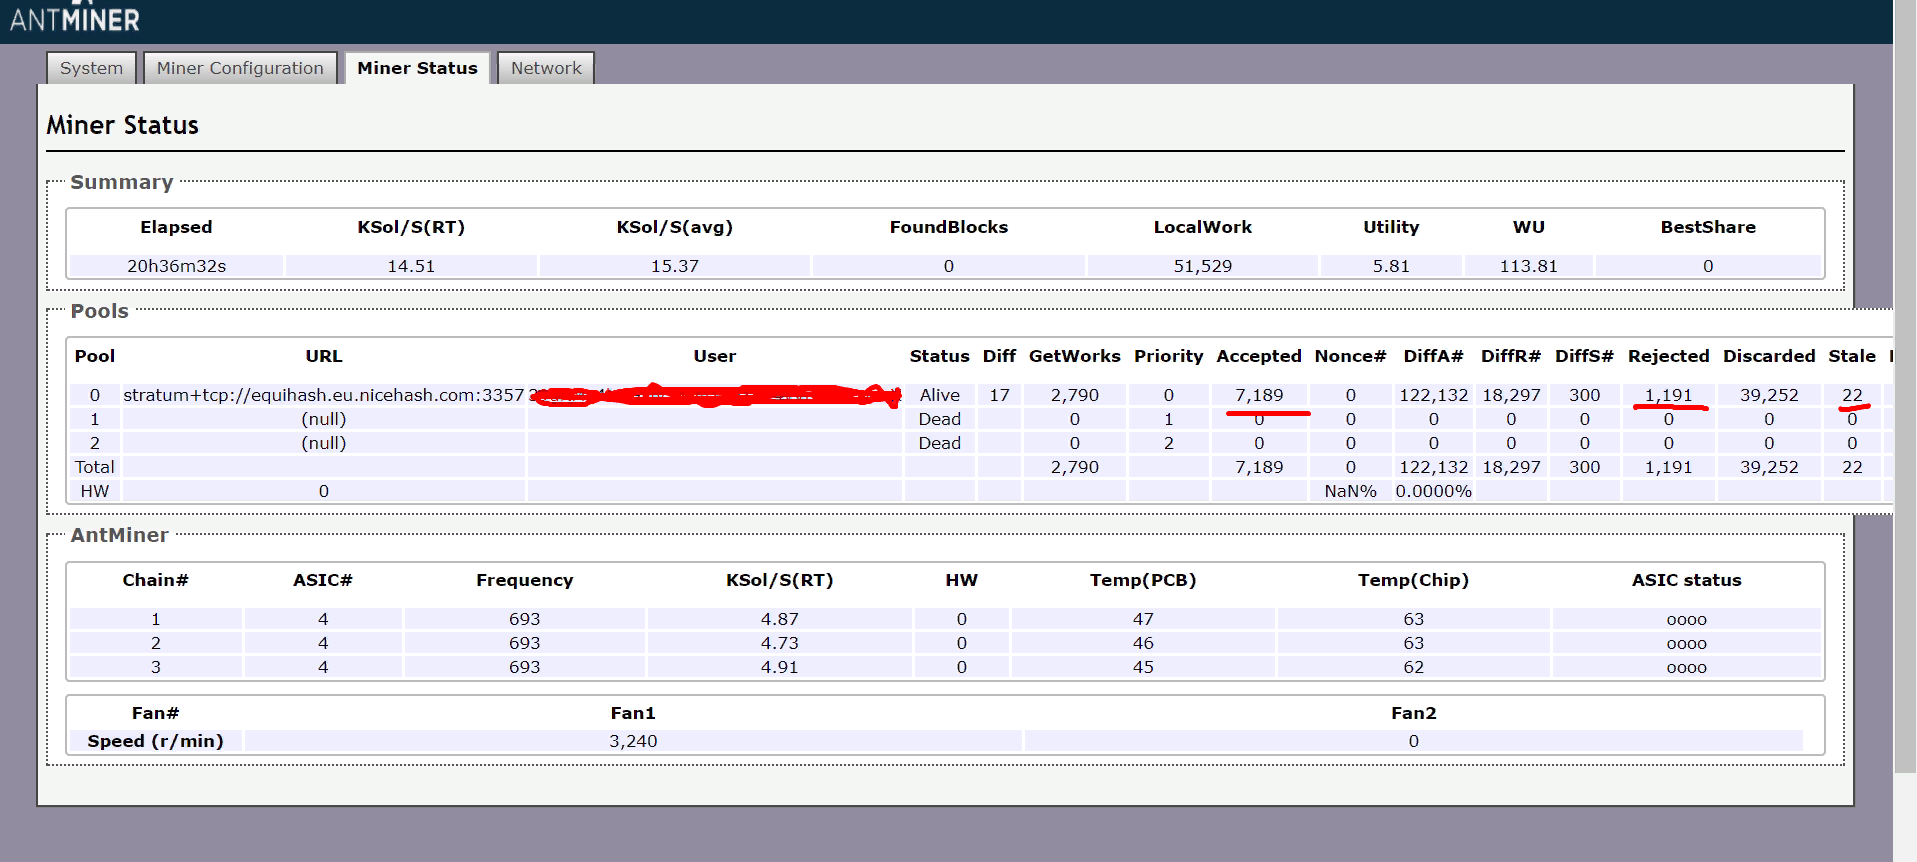
Task: Click chain 3 chip temperature 62
Action: point(1413,667)
